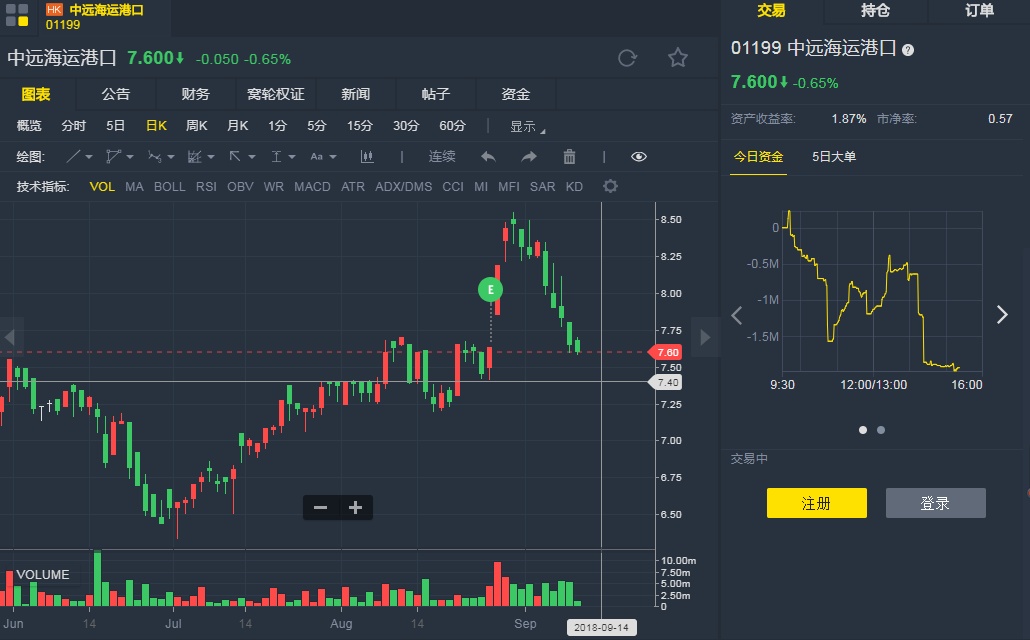Enable the MACD indicator
The height and width of the screenshot is (640, 1030).
pos(312,187)
